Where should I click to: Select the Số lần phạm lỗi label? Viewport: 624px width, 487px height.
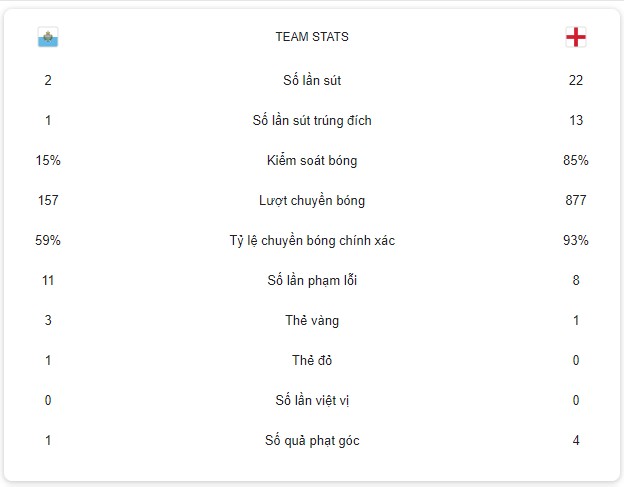tap(312, 280)
